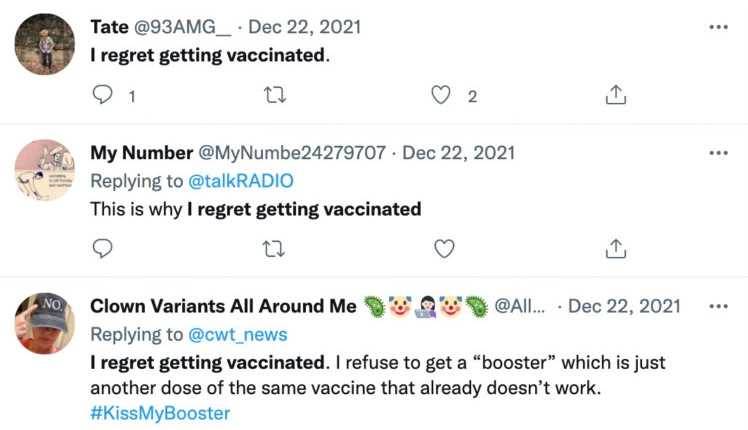Share Tate's tweet
This screenshot has height=430, width=748.
click(616, 95)
